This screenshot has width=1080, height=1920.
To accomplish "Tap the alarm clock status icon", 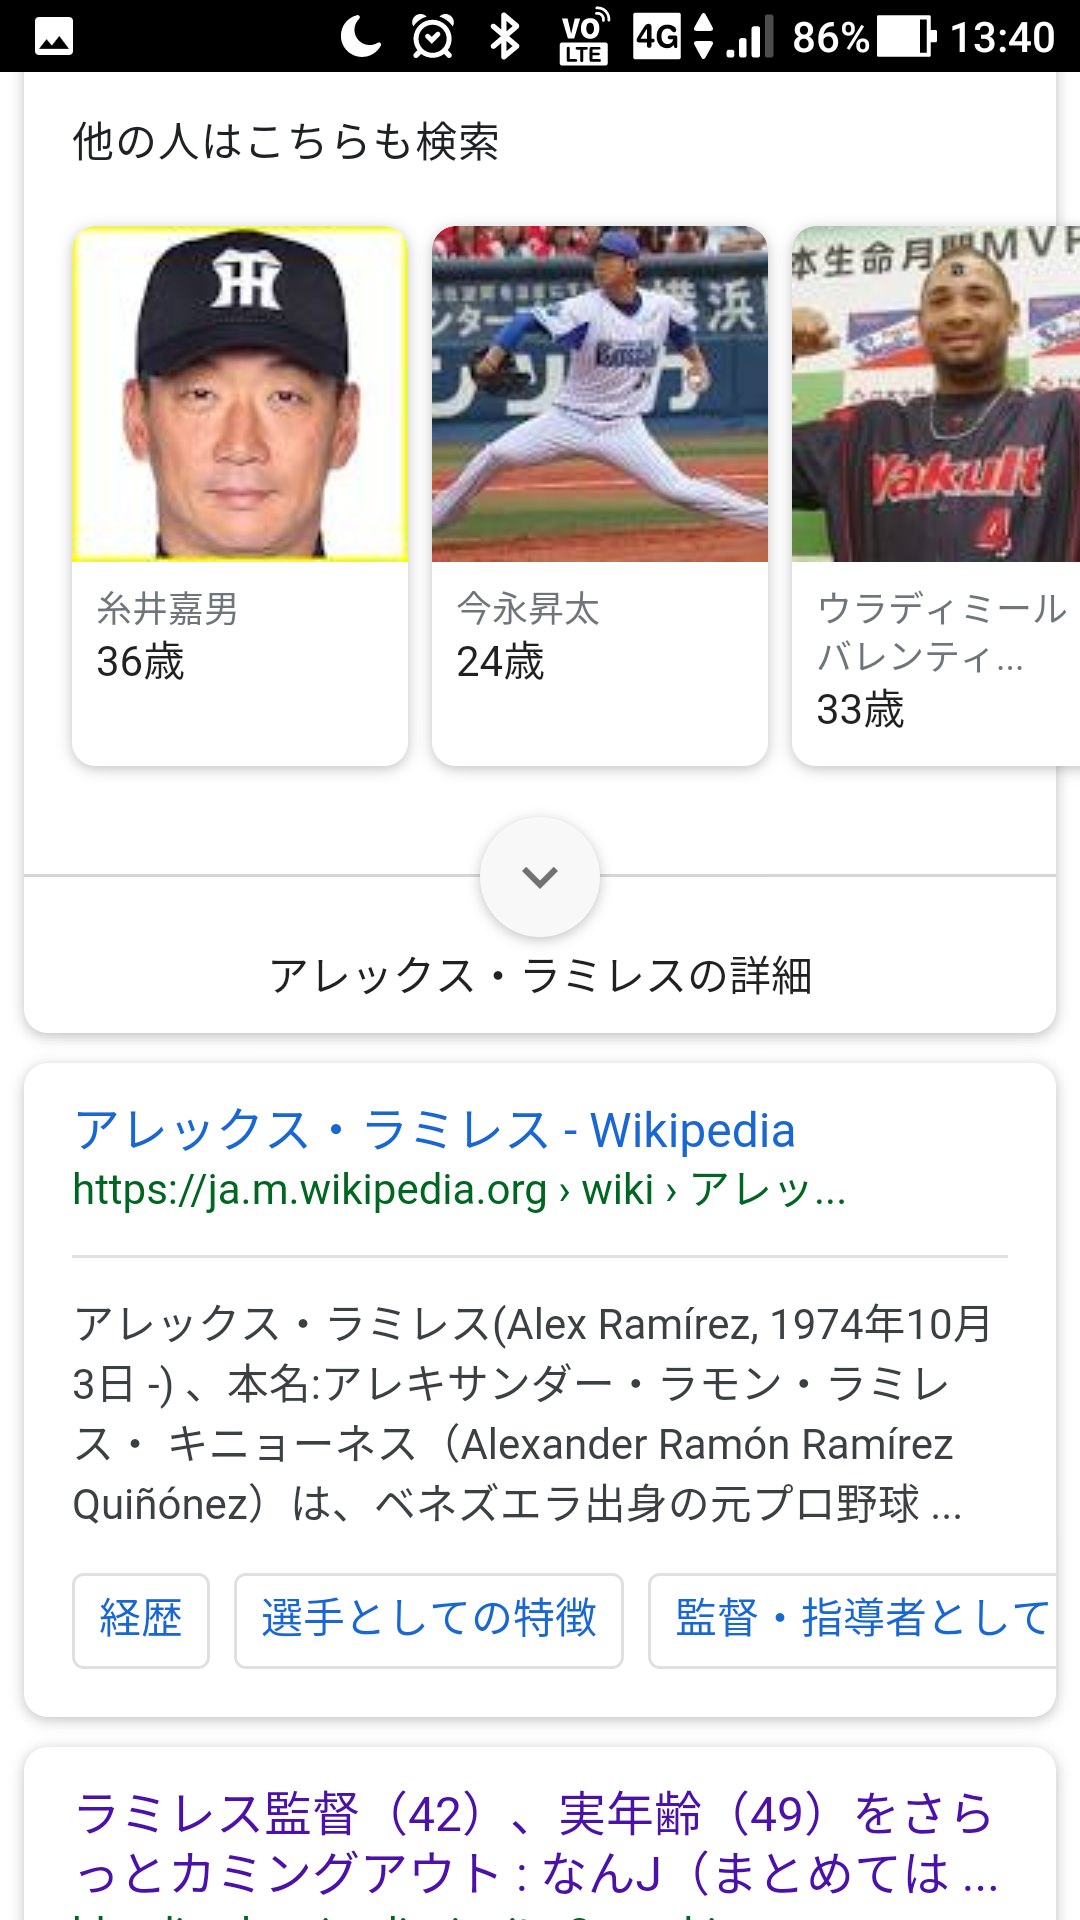I will click(432, 37).
